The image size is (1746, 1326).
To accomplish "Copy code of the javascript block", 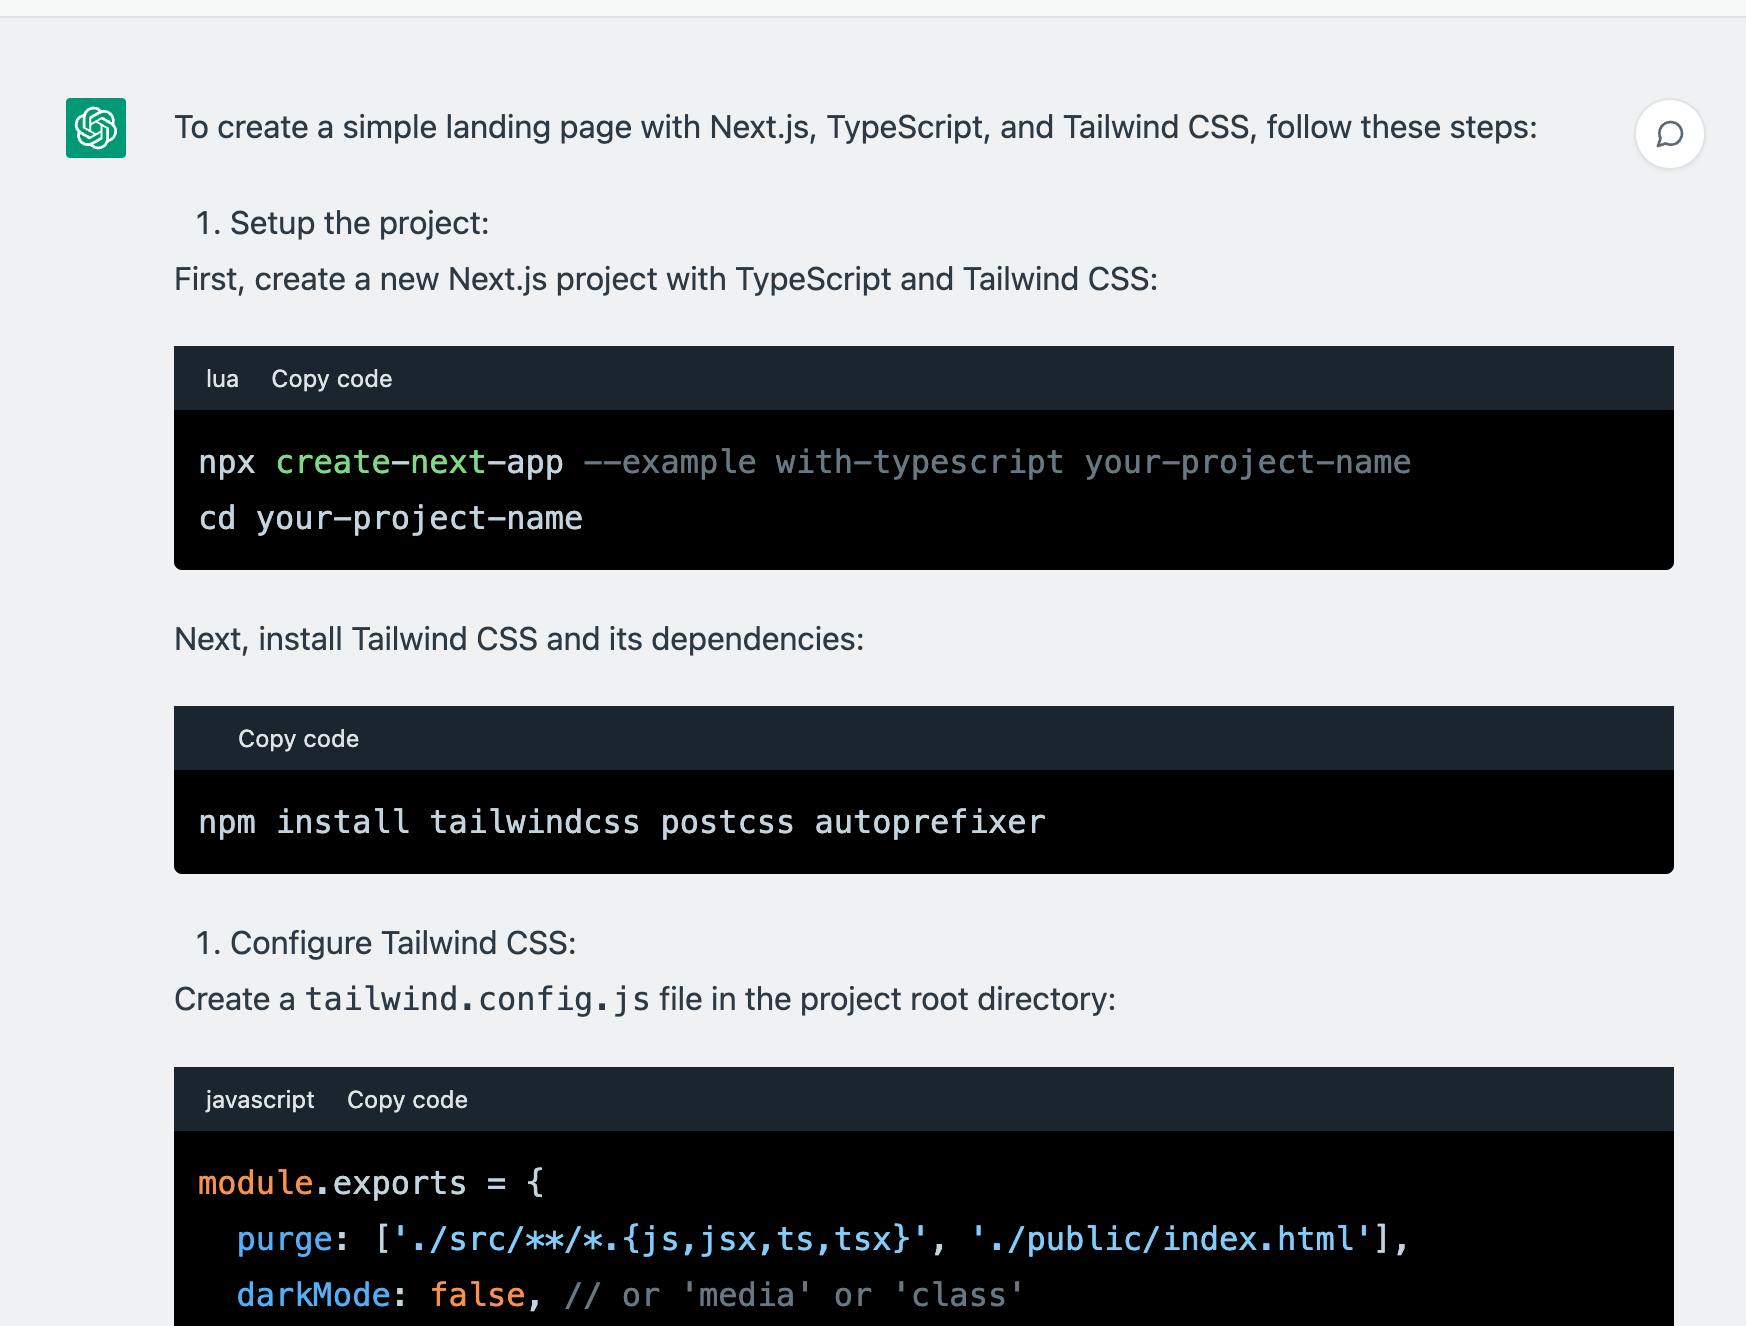I will click(x=407, y=1100).
